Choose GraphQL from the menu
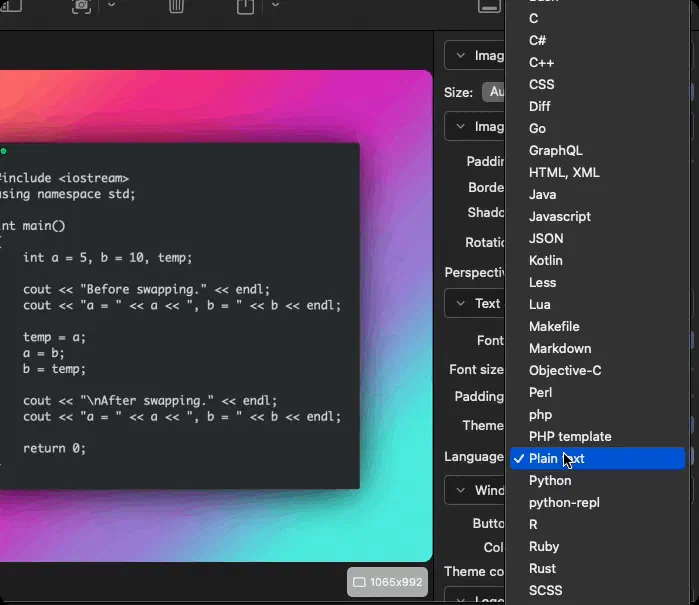 pos(597,150)
